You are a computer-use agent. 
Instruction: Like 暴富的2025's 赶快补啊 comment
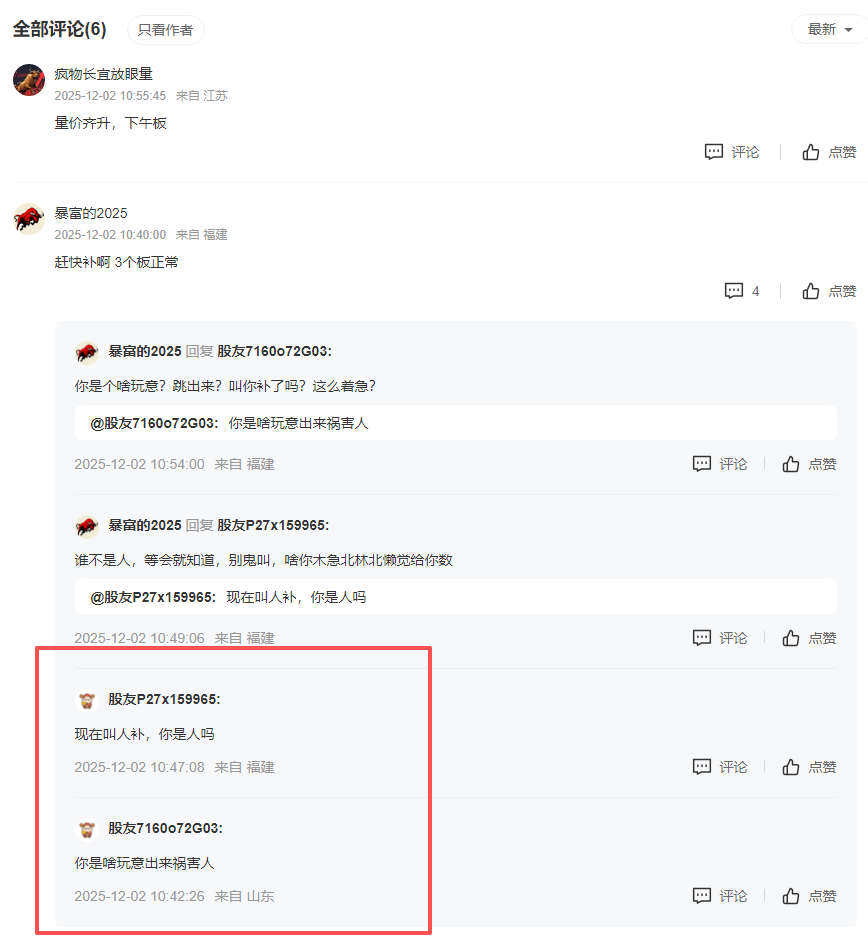point(829,291)
